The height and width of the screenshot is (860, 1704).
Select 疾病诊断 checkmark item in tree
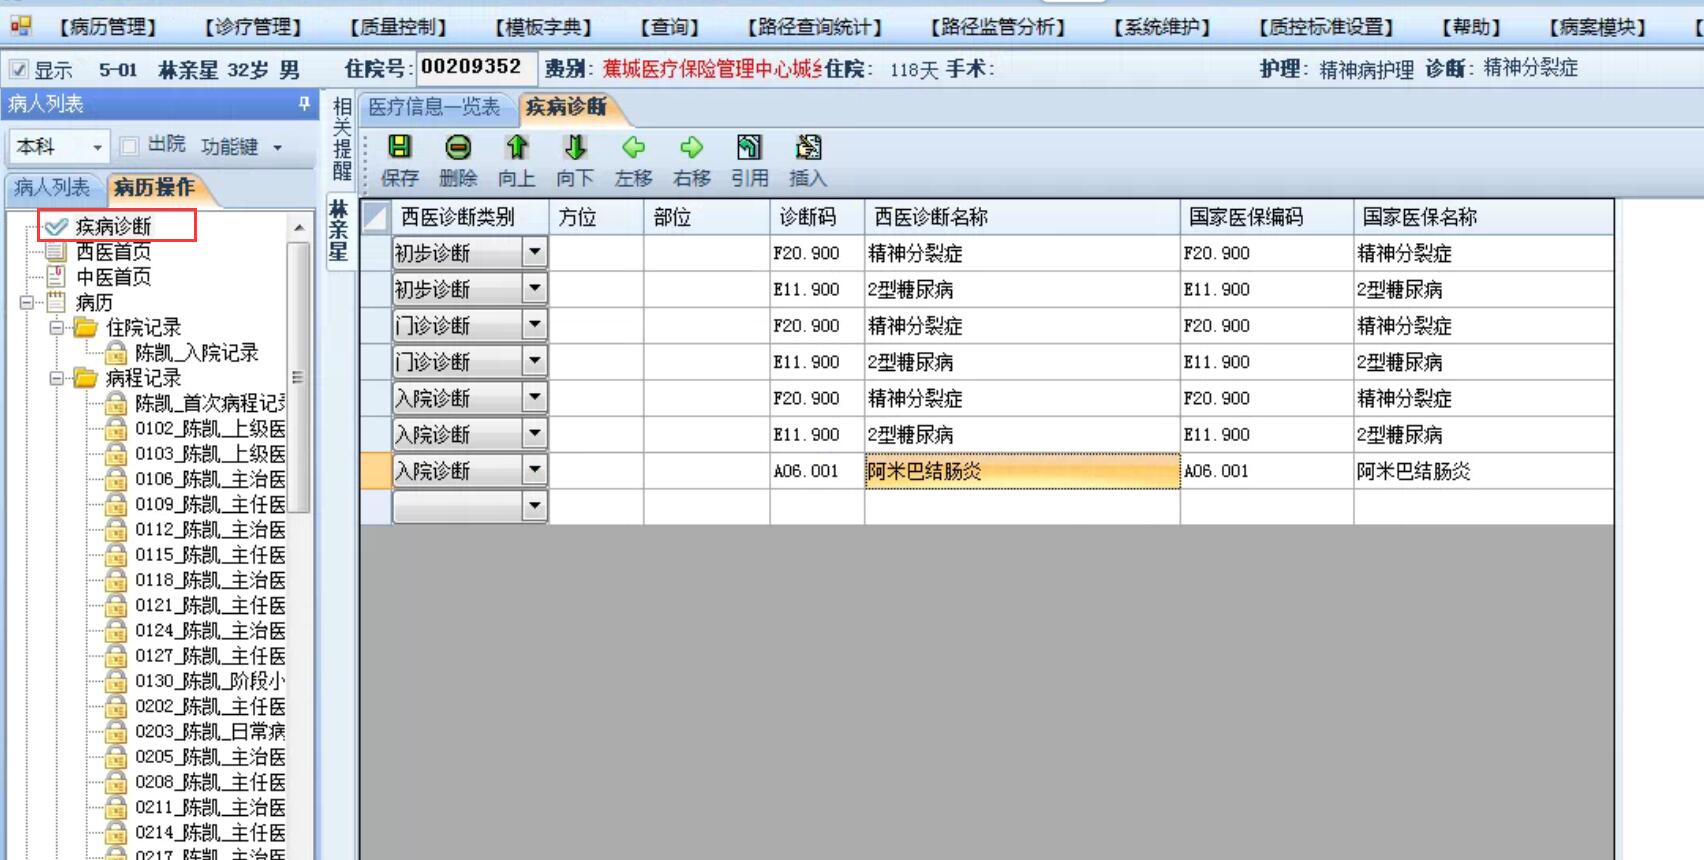pyautogui.click(x=113, y=226)
